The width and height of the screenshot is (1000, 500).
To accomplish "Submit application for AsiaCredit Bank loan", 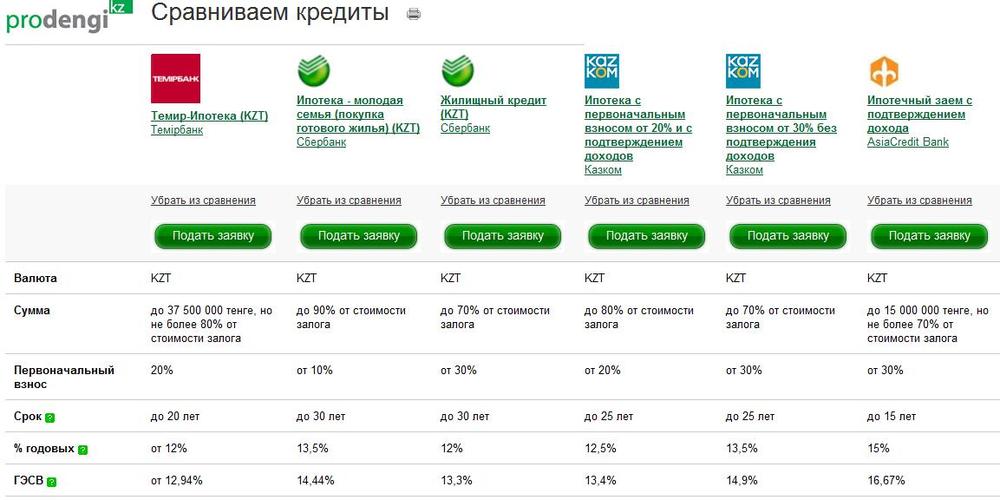I will coord(929,236).
